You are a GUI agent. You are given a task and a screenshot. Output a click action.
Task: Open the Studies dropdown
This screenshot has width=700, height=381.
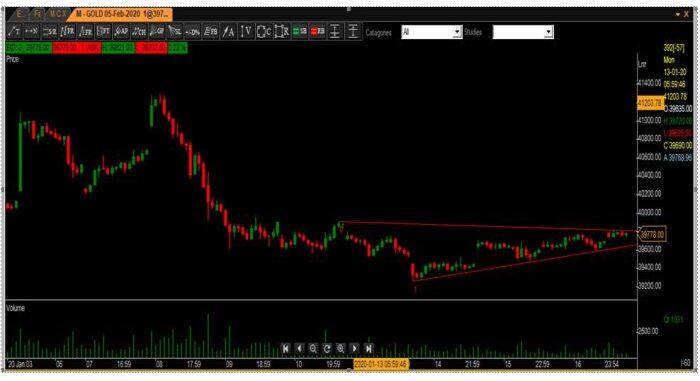click(523, 32)
